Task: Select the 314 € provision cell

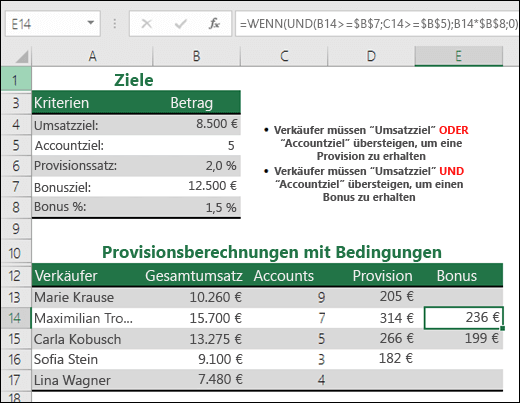Action: click(x=371, y=318)
